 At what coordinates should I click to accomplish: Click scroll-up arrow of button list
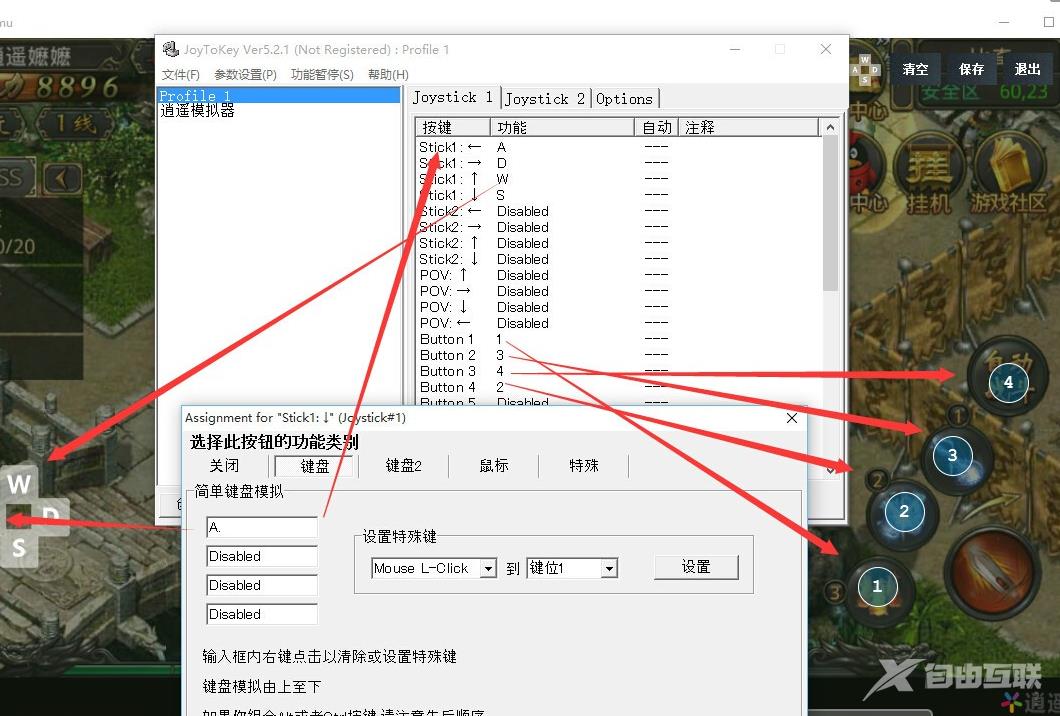[x=831, y=128]
